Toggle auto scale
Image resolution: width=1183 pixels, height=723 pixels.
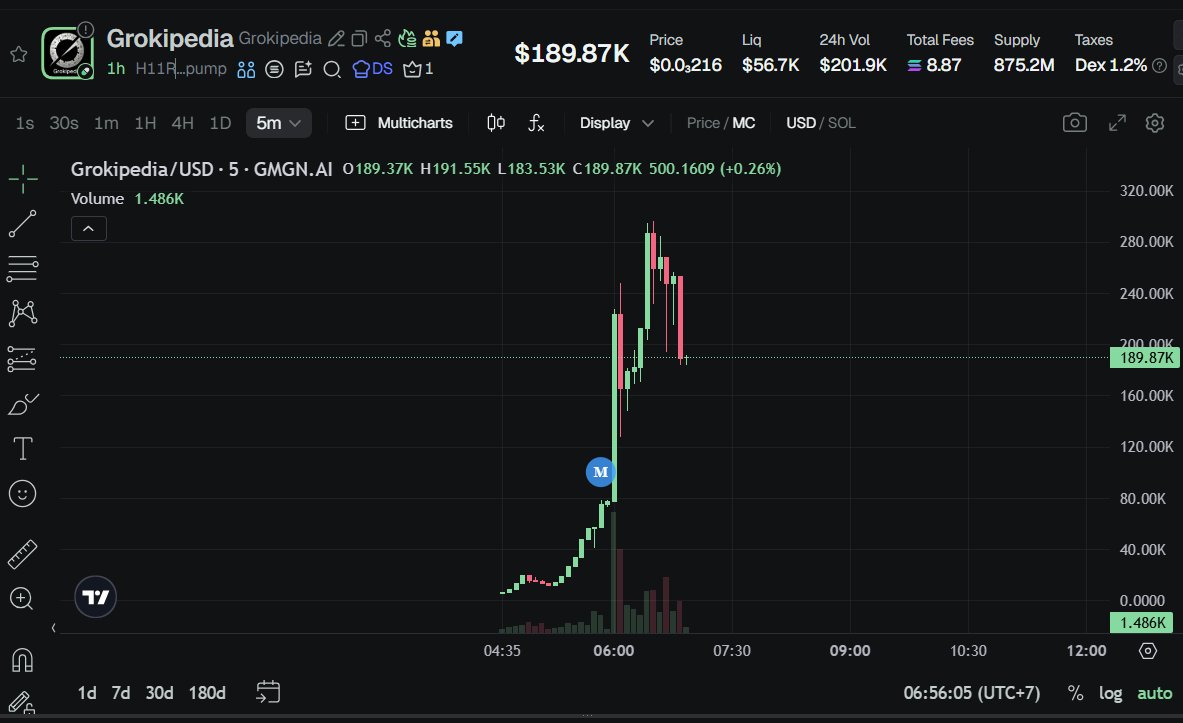tap(1154, 693)
